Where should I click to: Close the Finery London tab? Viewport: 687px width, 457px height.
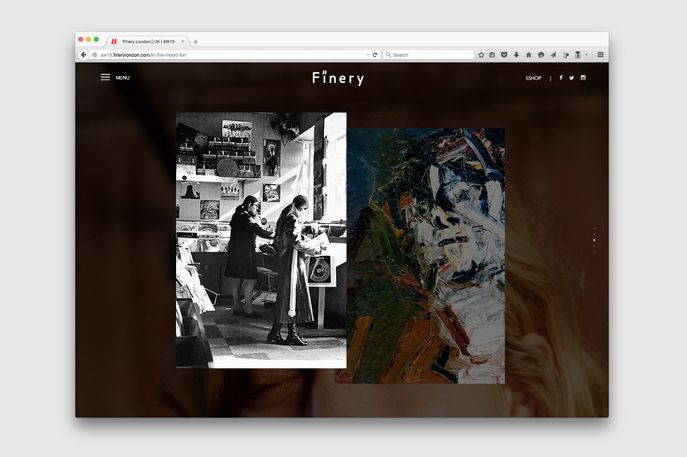pyautogui.click(x=183, y=41)
